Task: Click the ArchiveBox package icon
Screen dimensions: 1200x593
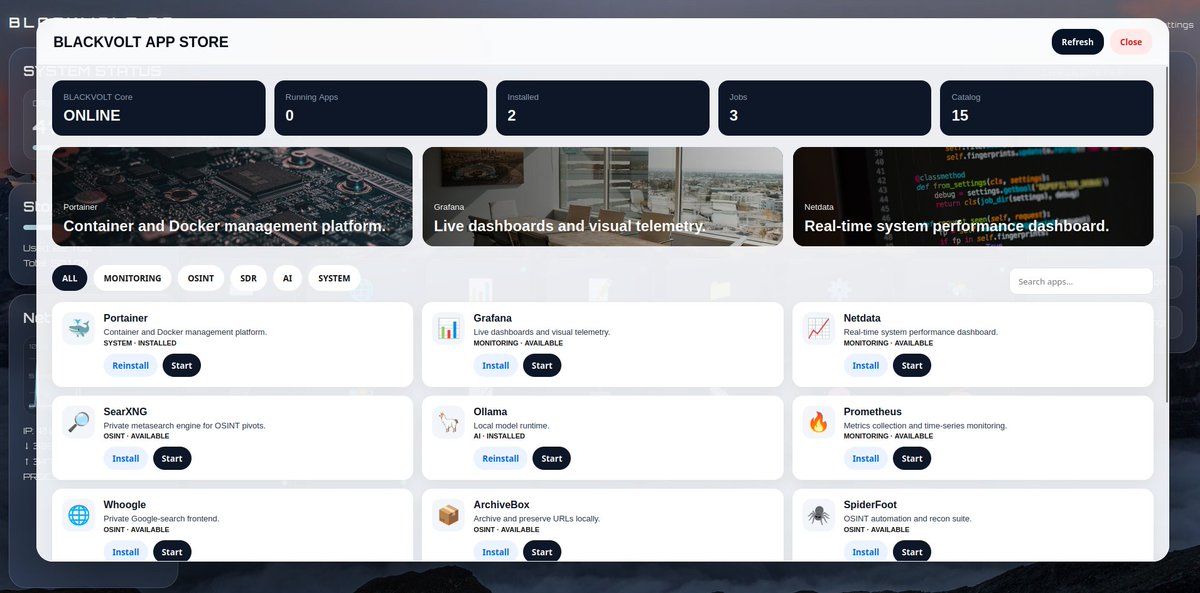Action: click(449, 515)
